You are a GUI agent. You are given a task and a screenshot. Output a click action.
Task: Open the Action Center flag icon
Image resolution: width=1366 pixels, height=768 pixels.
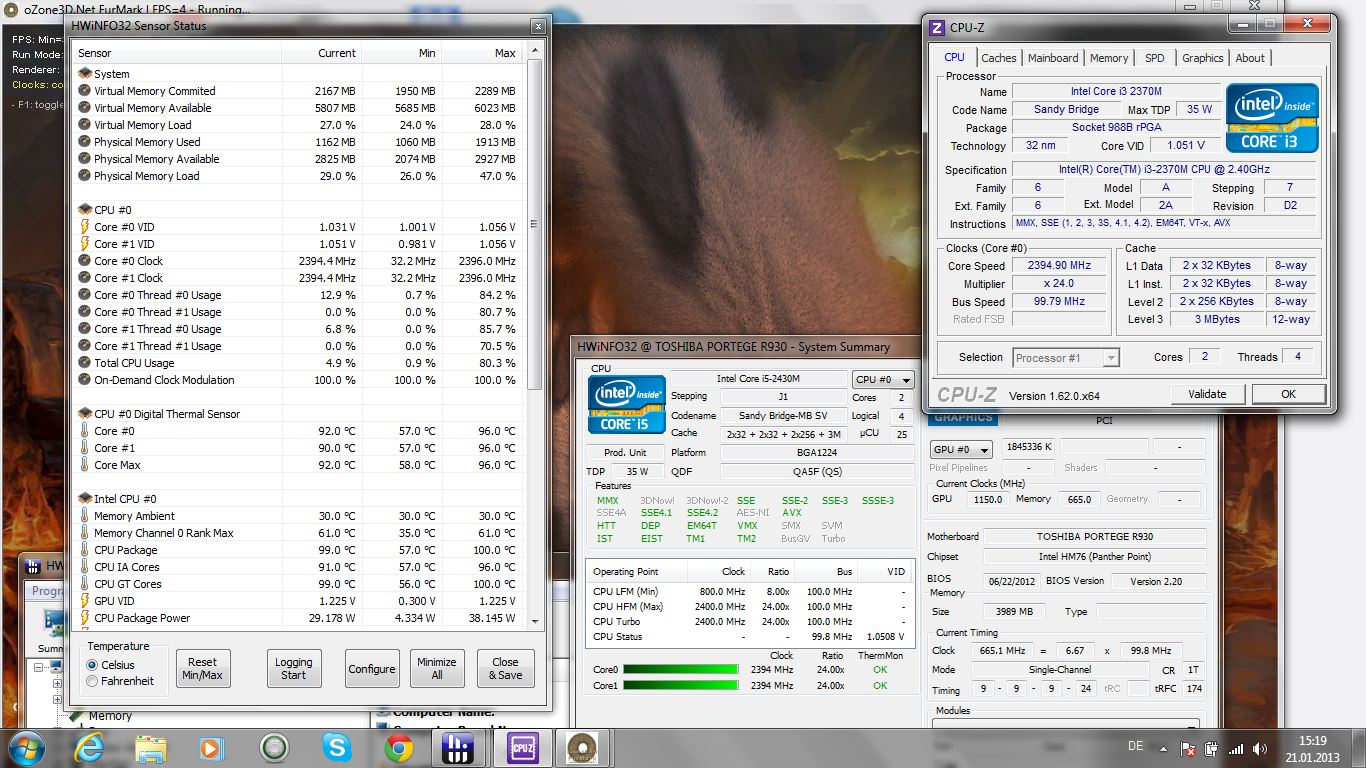click(x=1190, y=748)
